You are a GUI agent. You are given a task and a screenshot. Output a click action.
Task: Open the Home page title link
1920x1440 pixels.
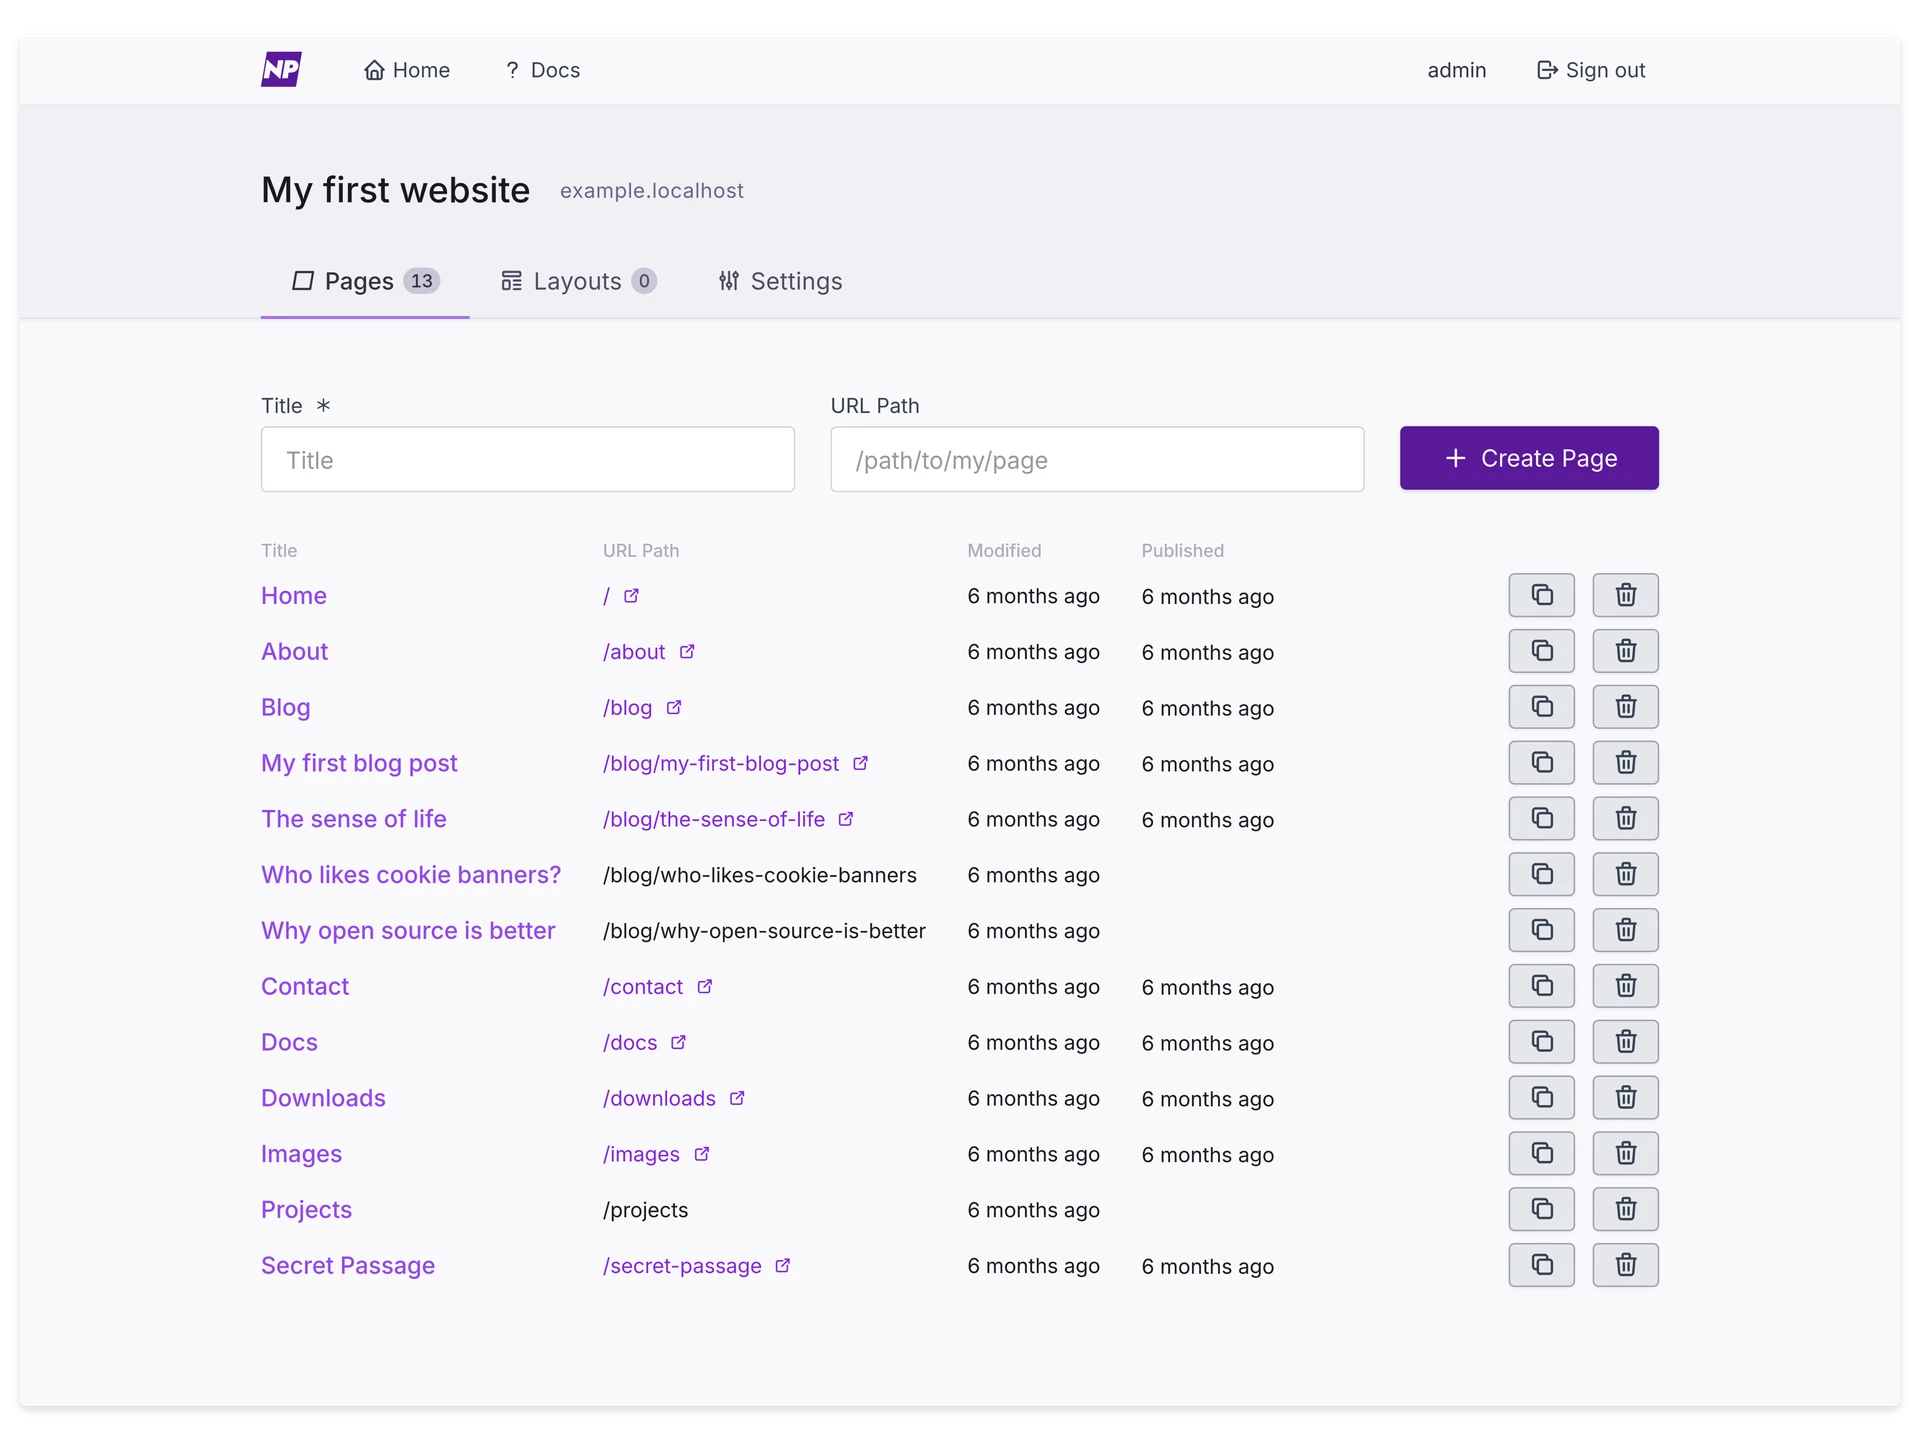pyautogui.click(x=294, y=596)
